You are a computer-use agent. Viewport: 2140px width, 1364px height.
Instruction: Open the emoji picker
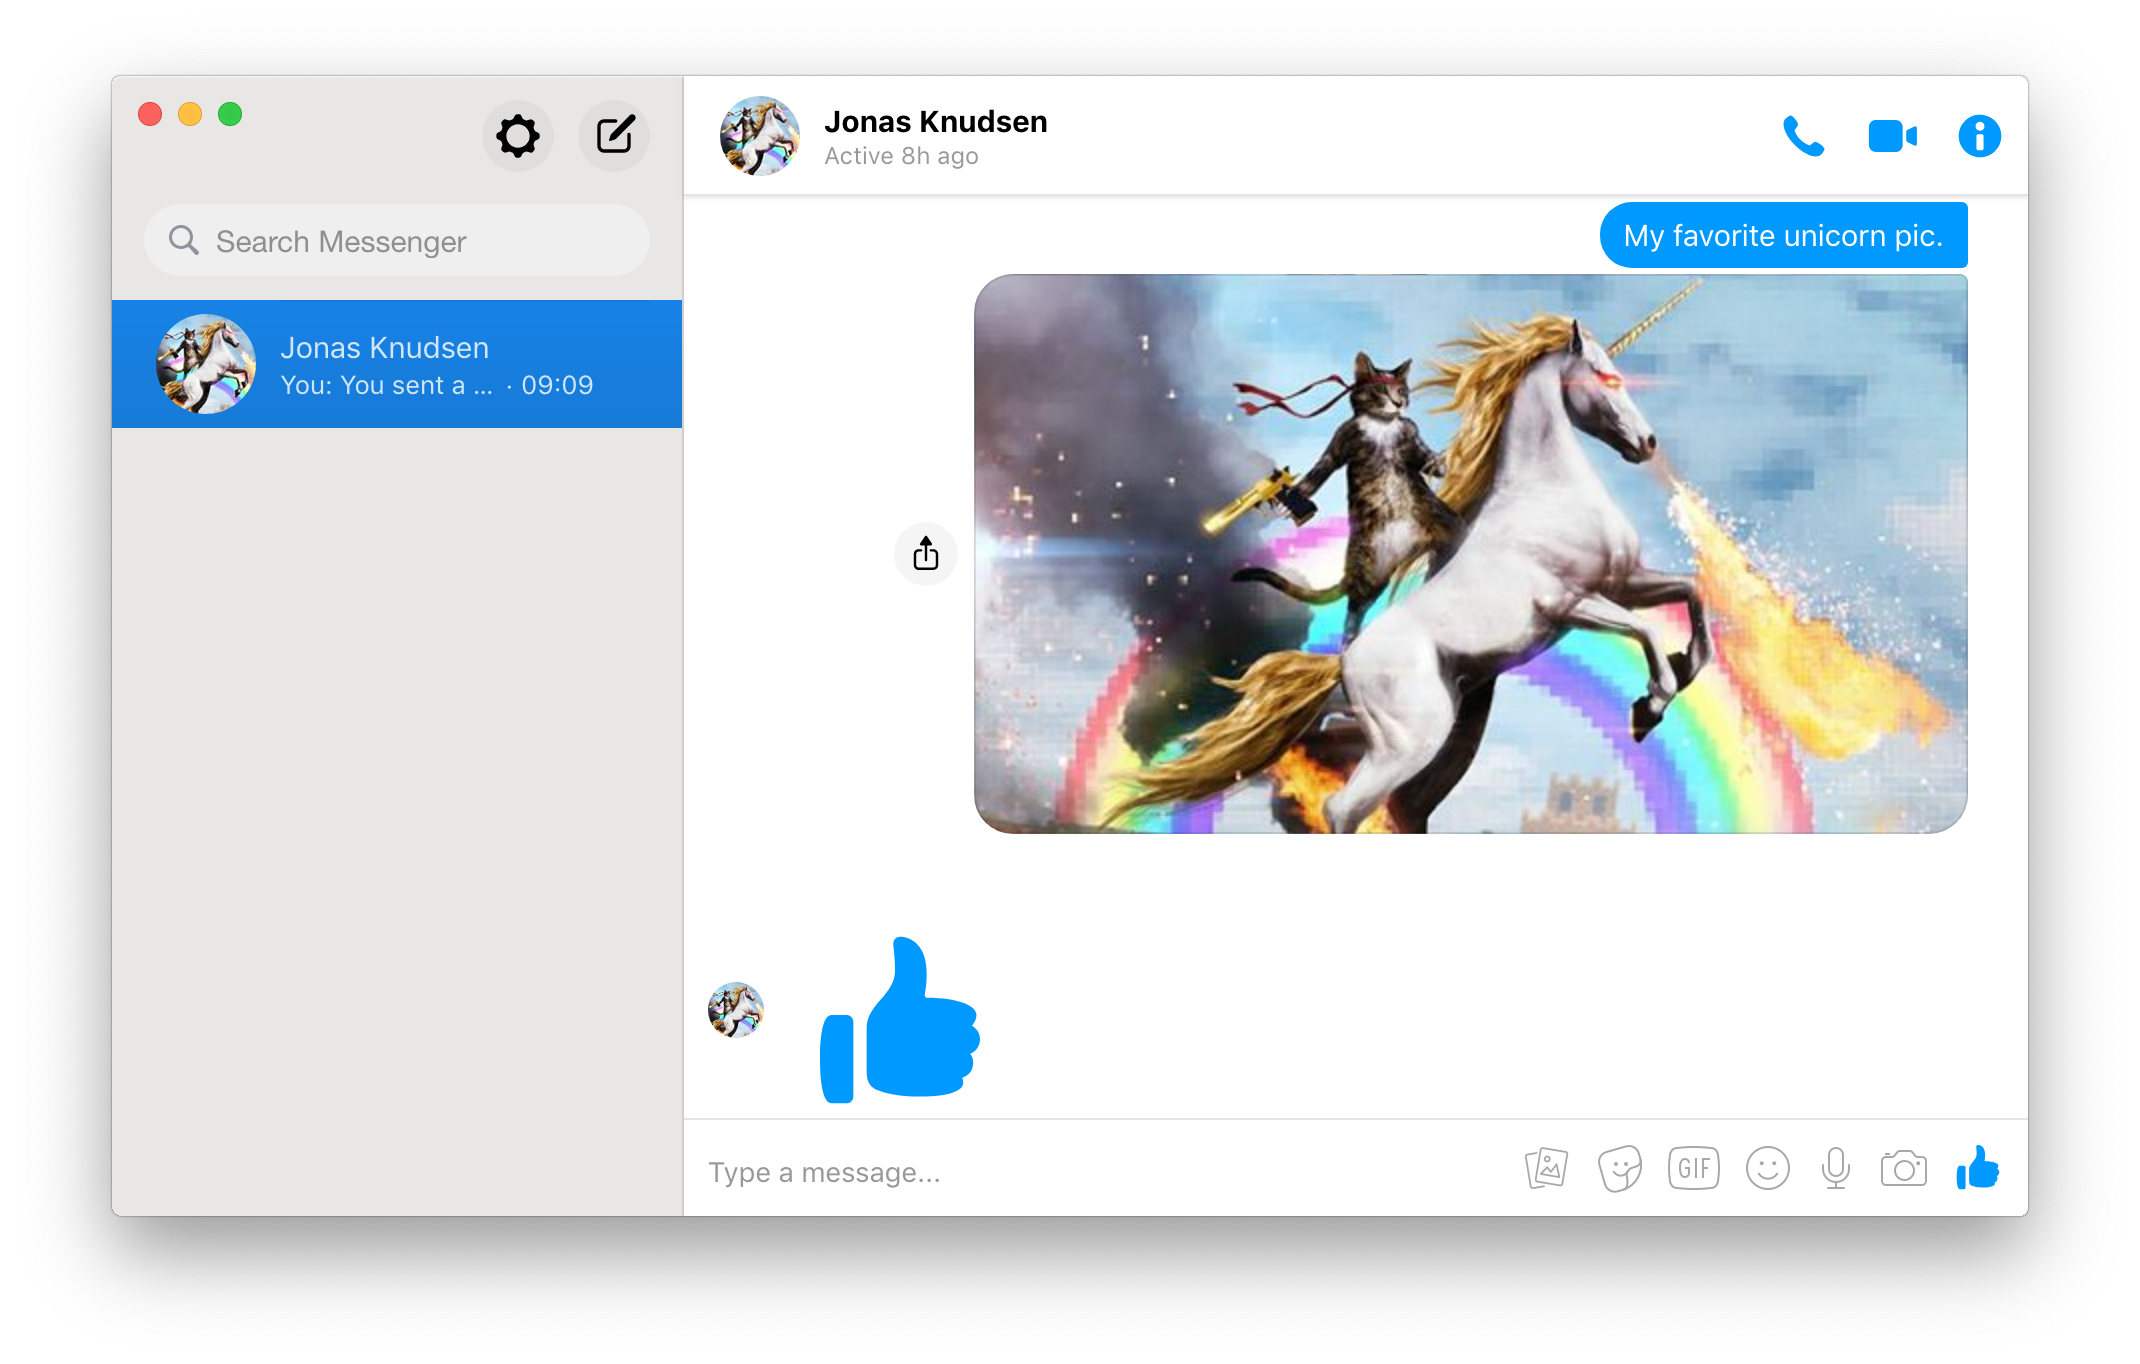tap(1767, 1167)
